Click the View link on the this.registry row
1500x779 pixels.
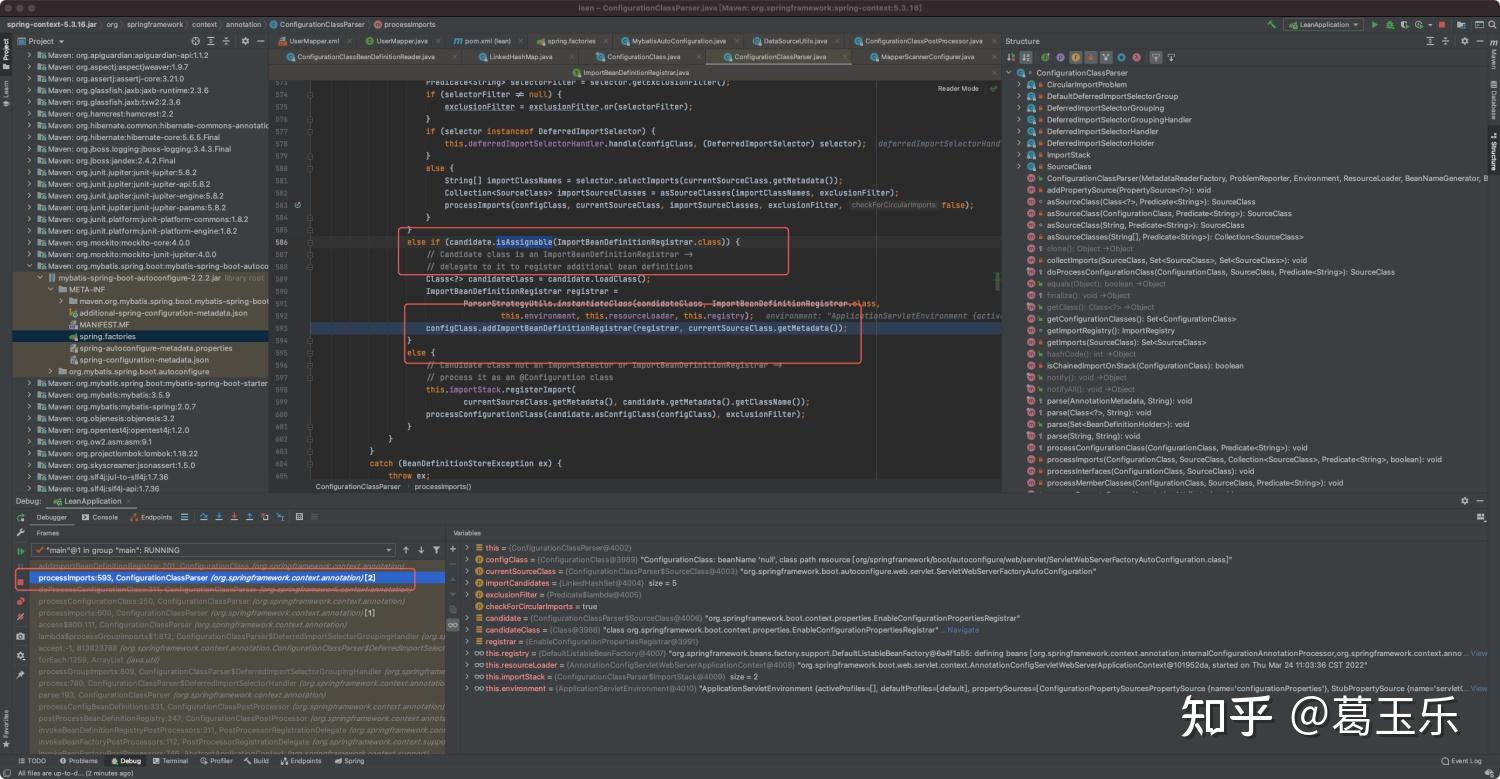click(1478, 653)
